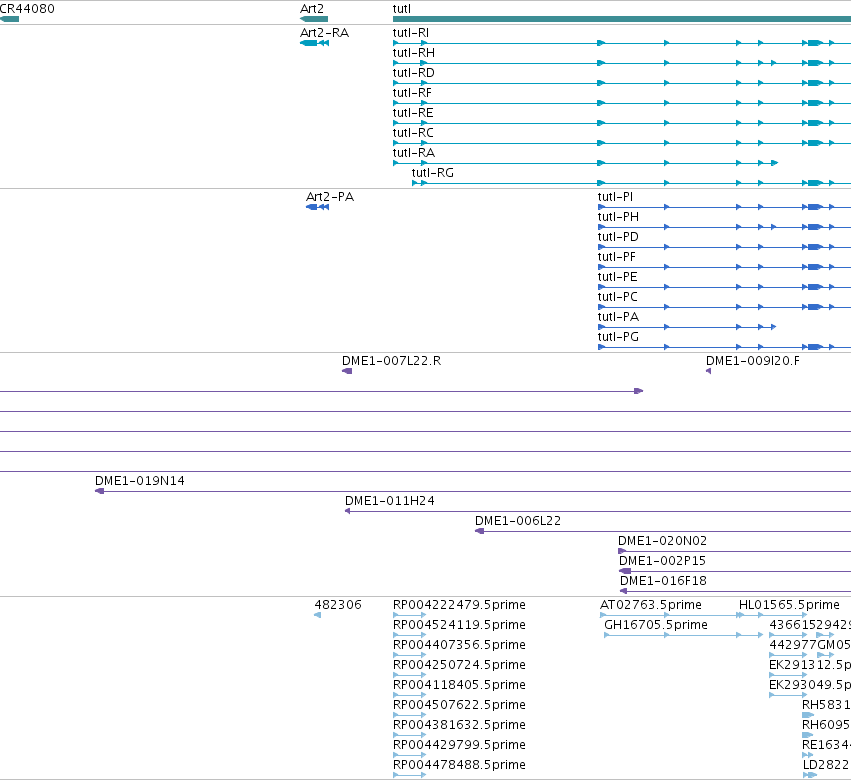Select the tutl-PG protein label
This screenshot has width=851, height=780.
click(x=618, y=337)
